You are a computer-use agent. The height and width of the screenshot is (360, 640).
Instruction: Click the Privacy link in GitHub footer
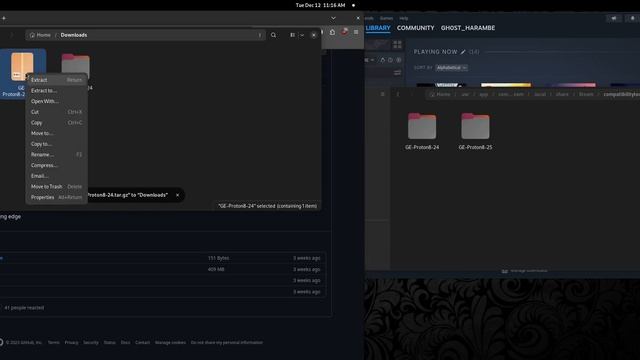pyautogui.click(x=71, y=342)
